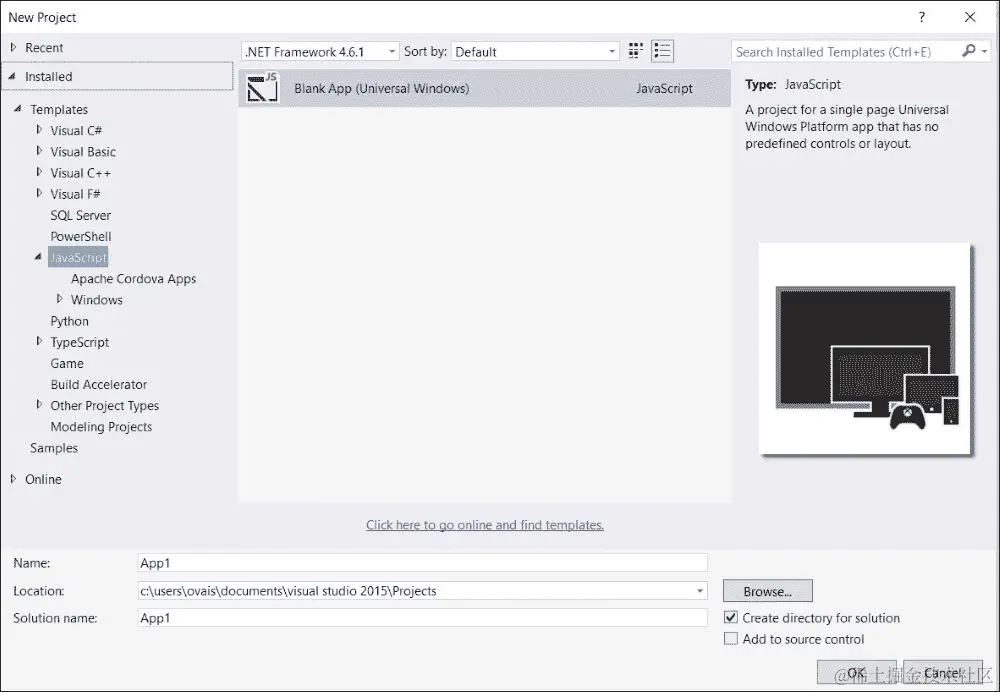Select the Blank App (Universal Windows) template icon

[262, 88]
